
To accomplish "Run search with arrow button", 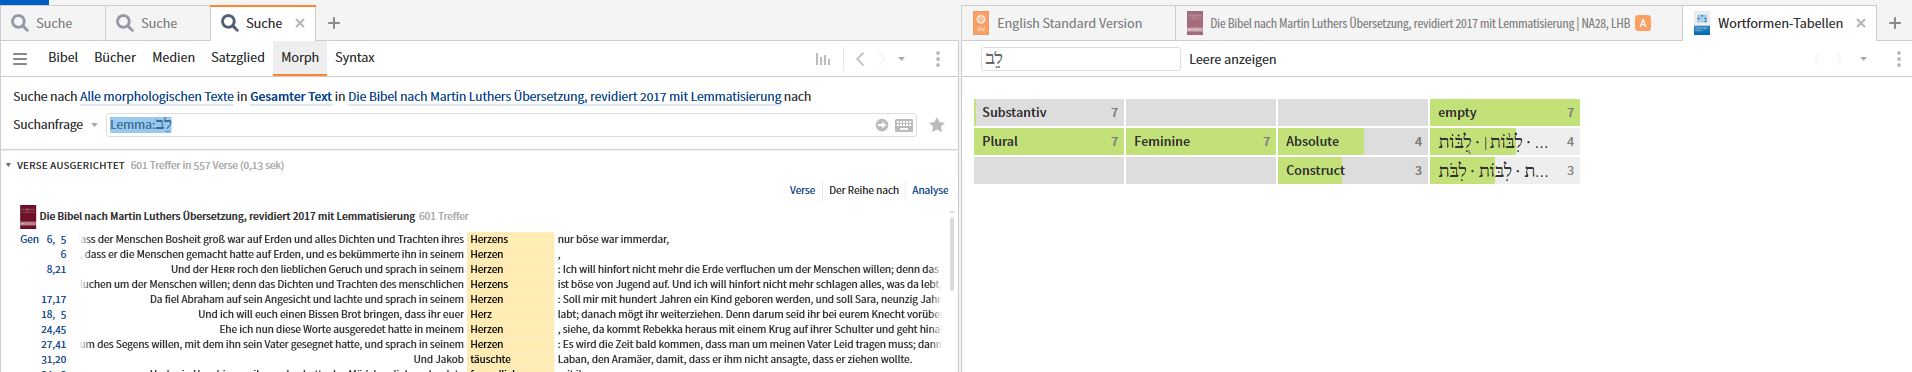I will point(882,125).
